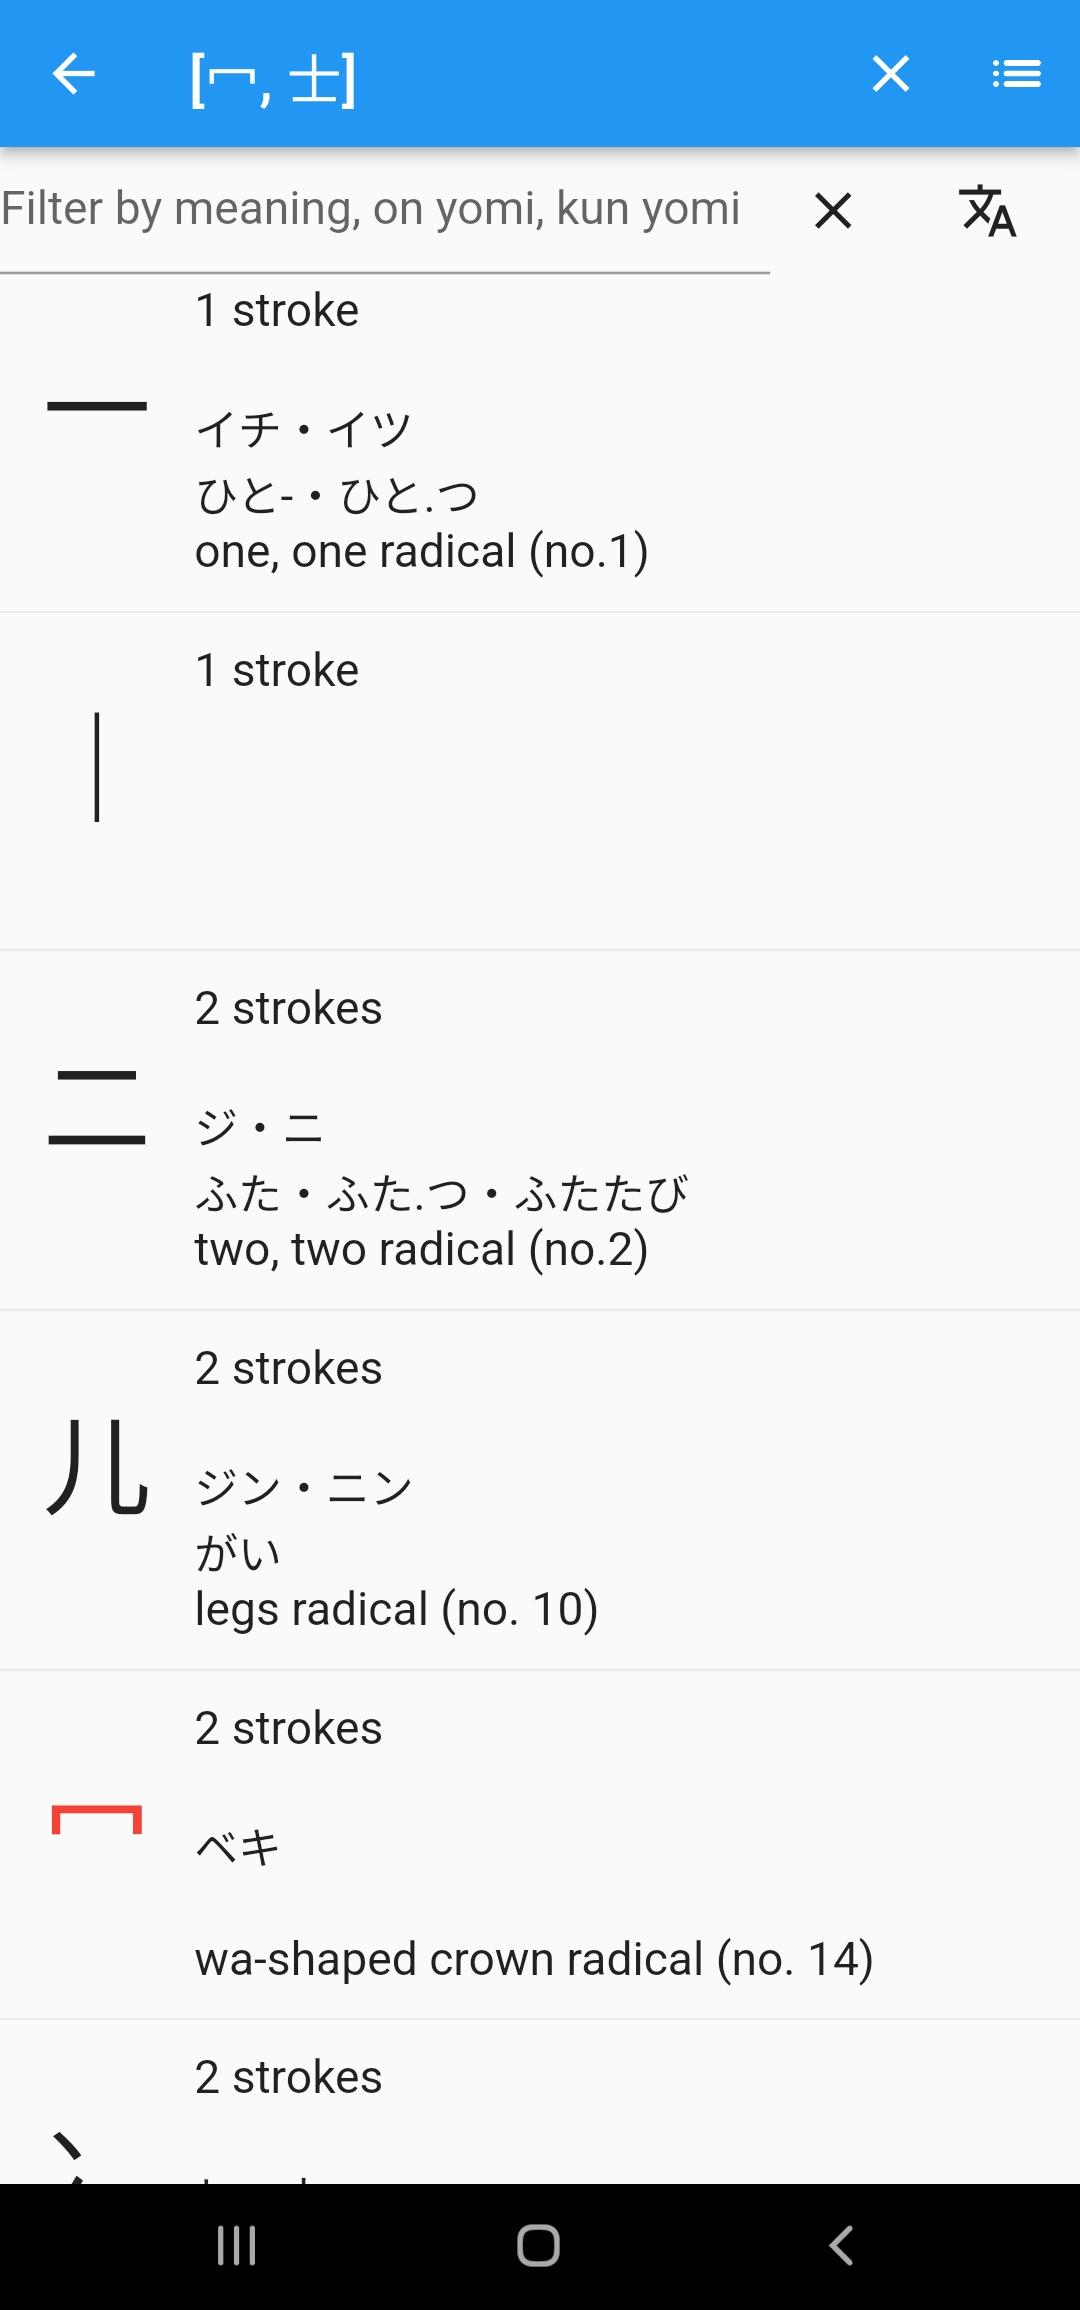Open the list view menu icon
The image size is (1080, 2310).
coord(1016,74)
